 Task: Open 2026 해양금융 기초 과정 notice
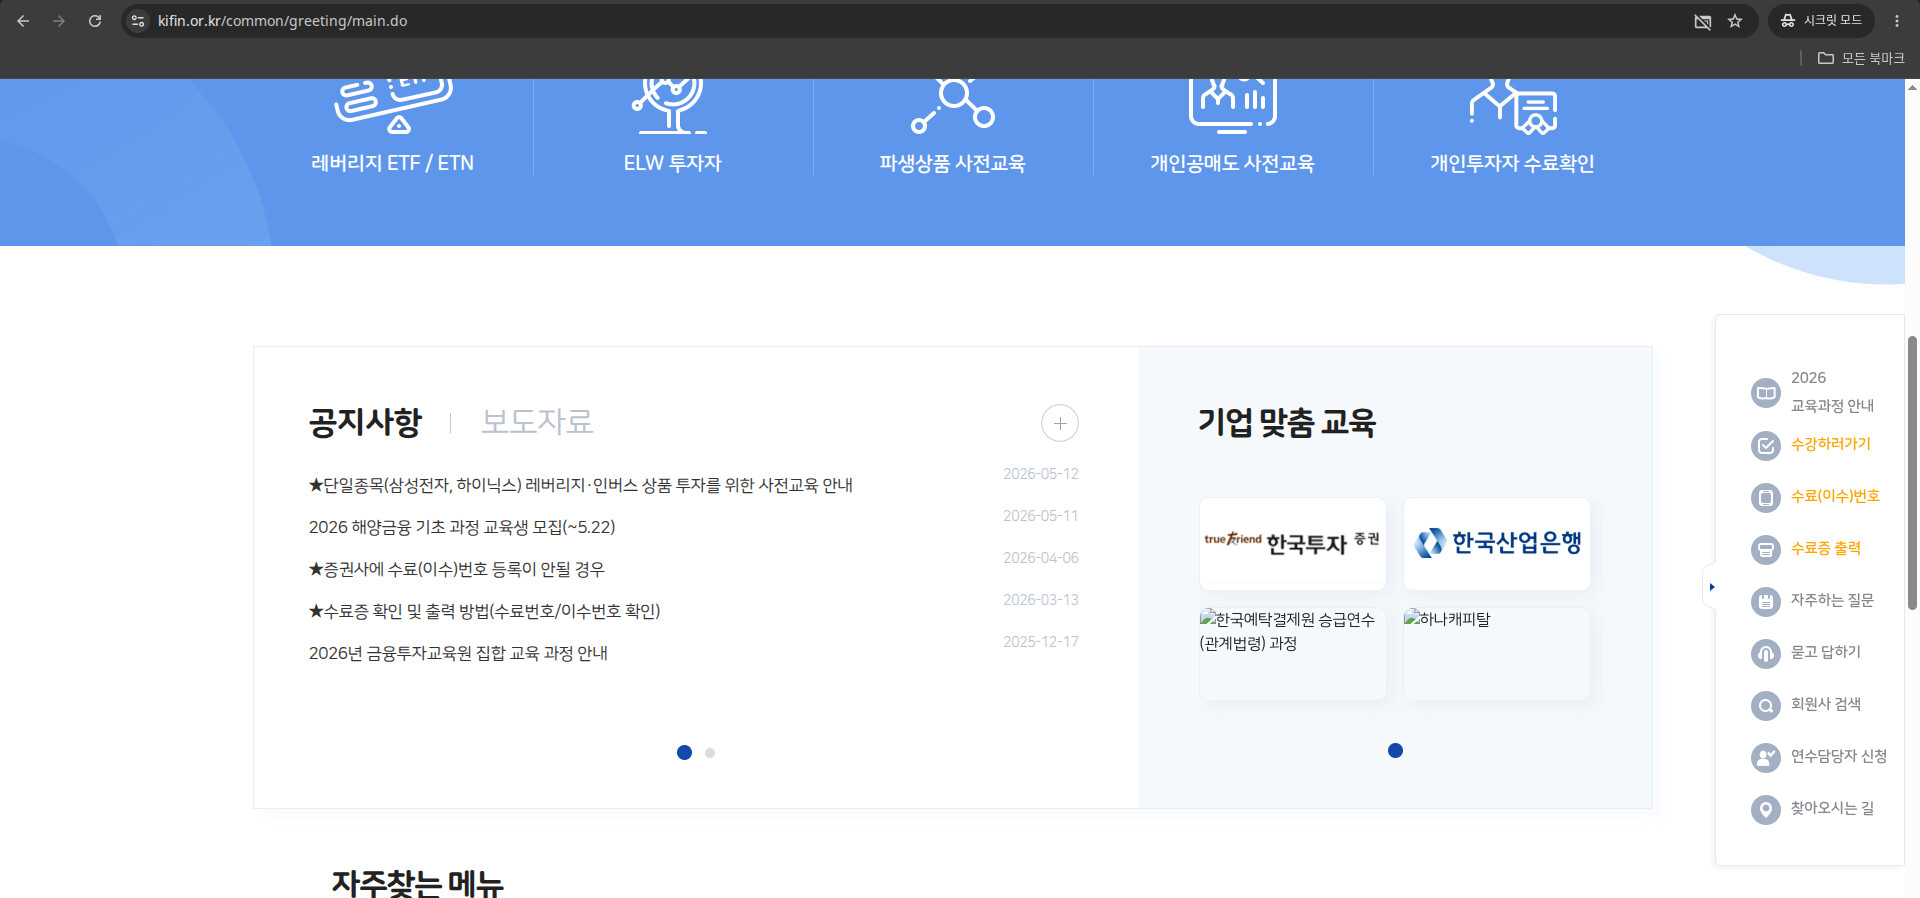coord(462,527)
